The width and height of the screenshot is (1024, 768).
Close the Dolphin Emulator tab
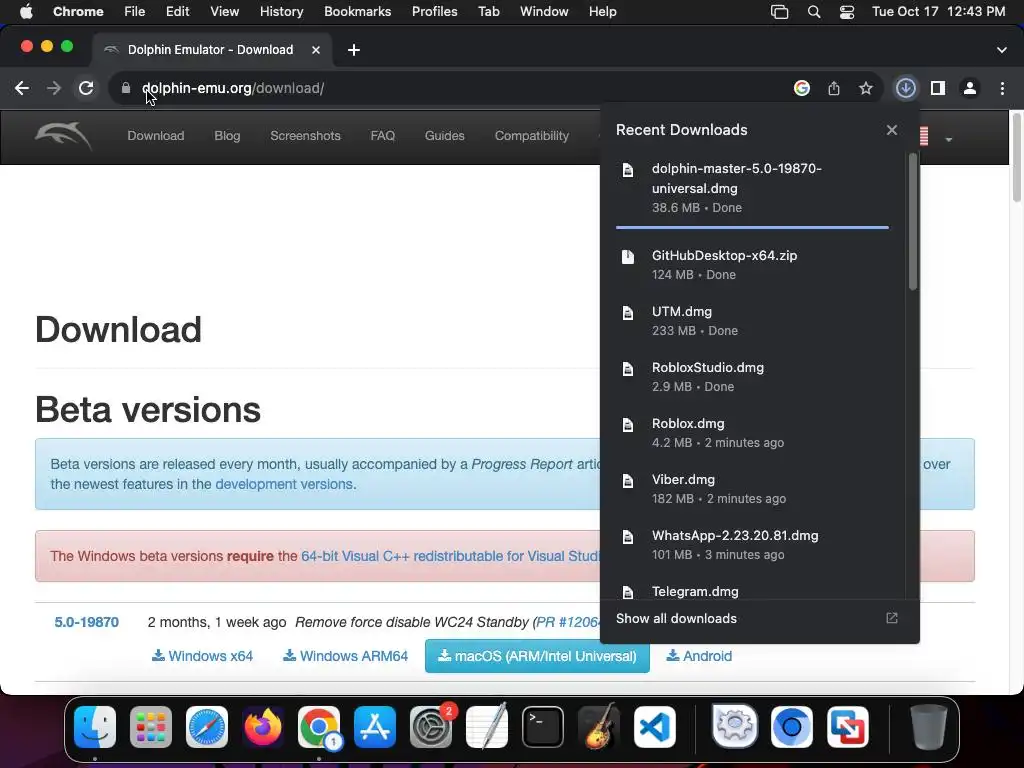(x=316, y=50)
